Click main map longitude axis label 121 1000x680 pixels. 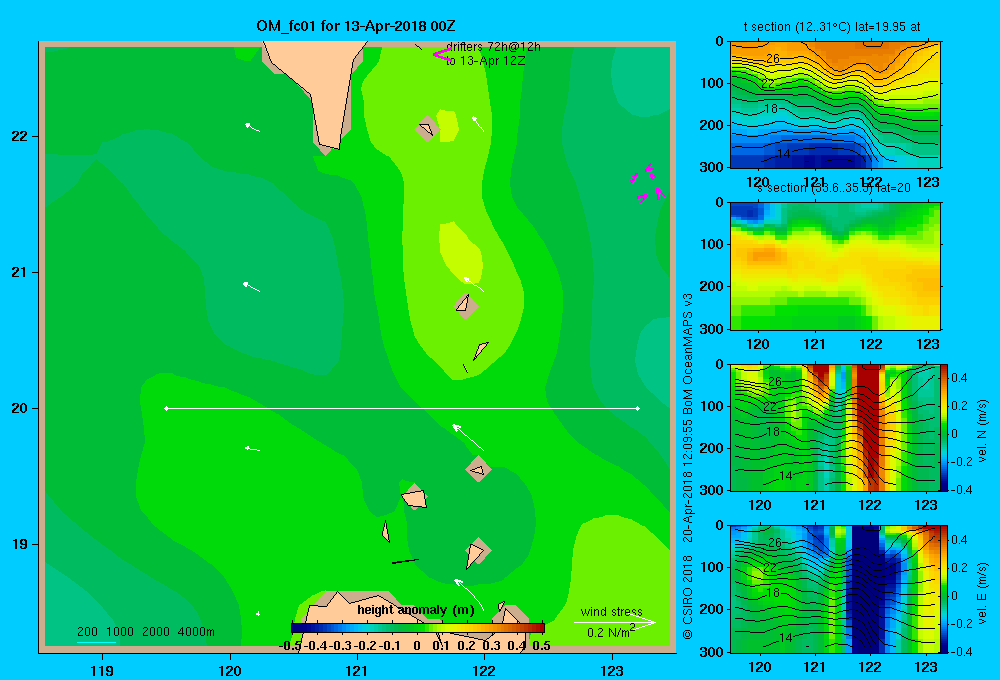[x=357, y=670]
